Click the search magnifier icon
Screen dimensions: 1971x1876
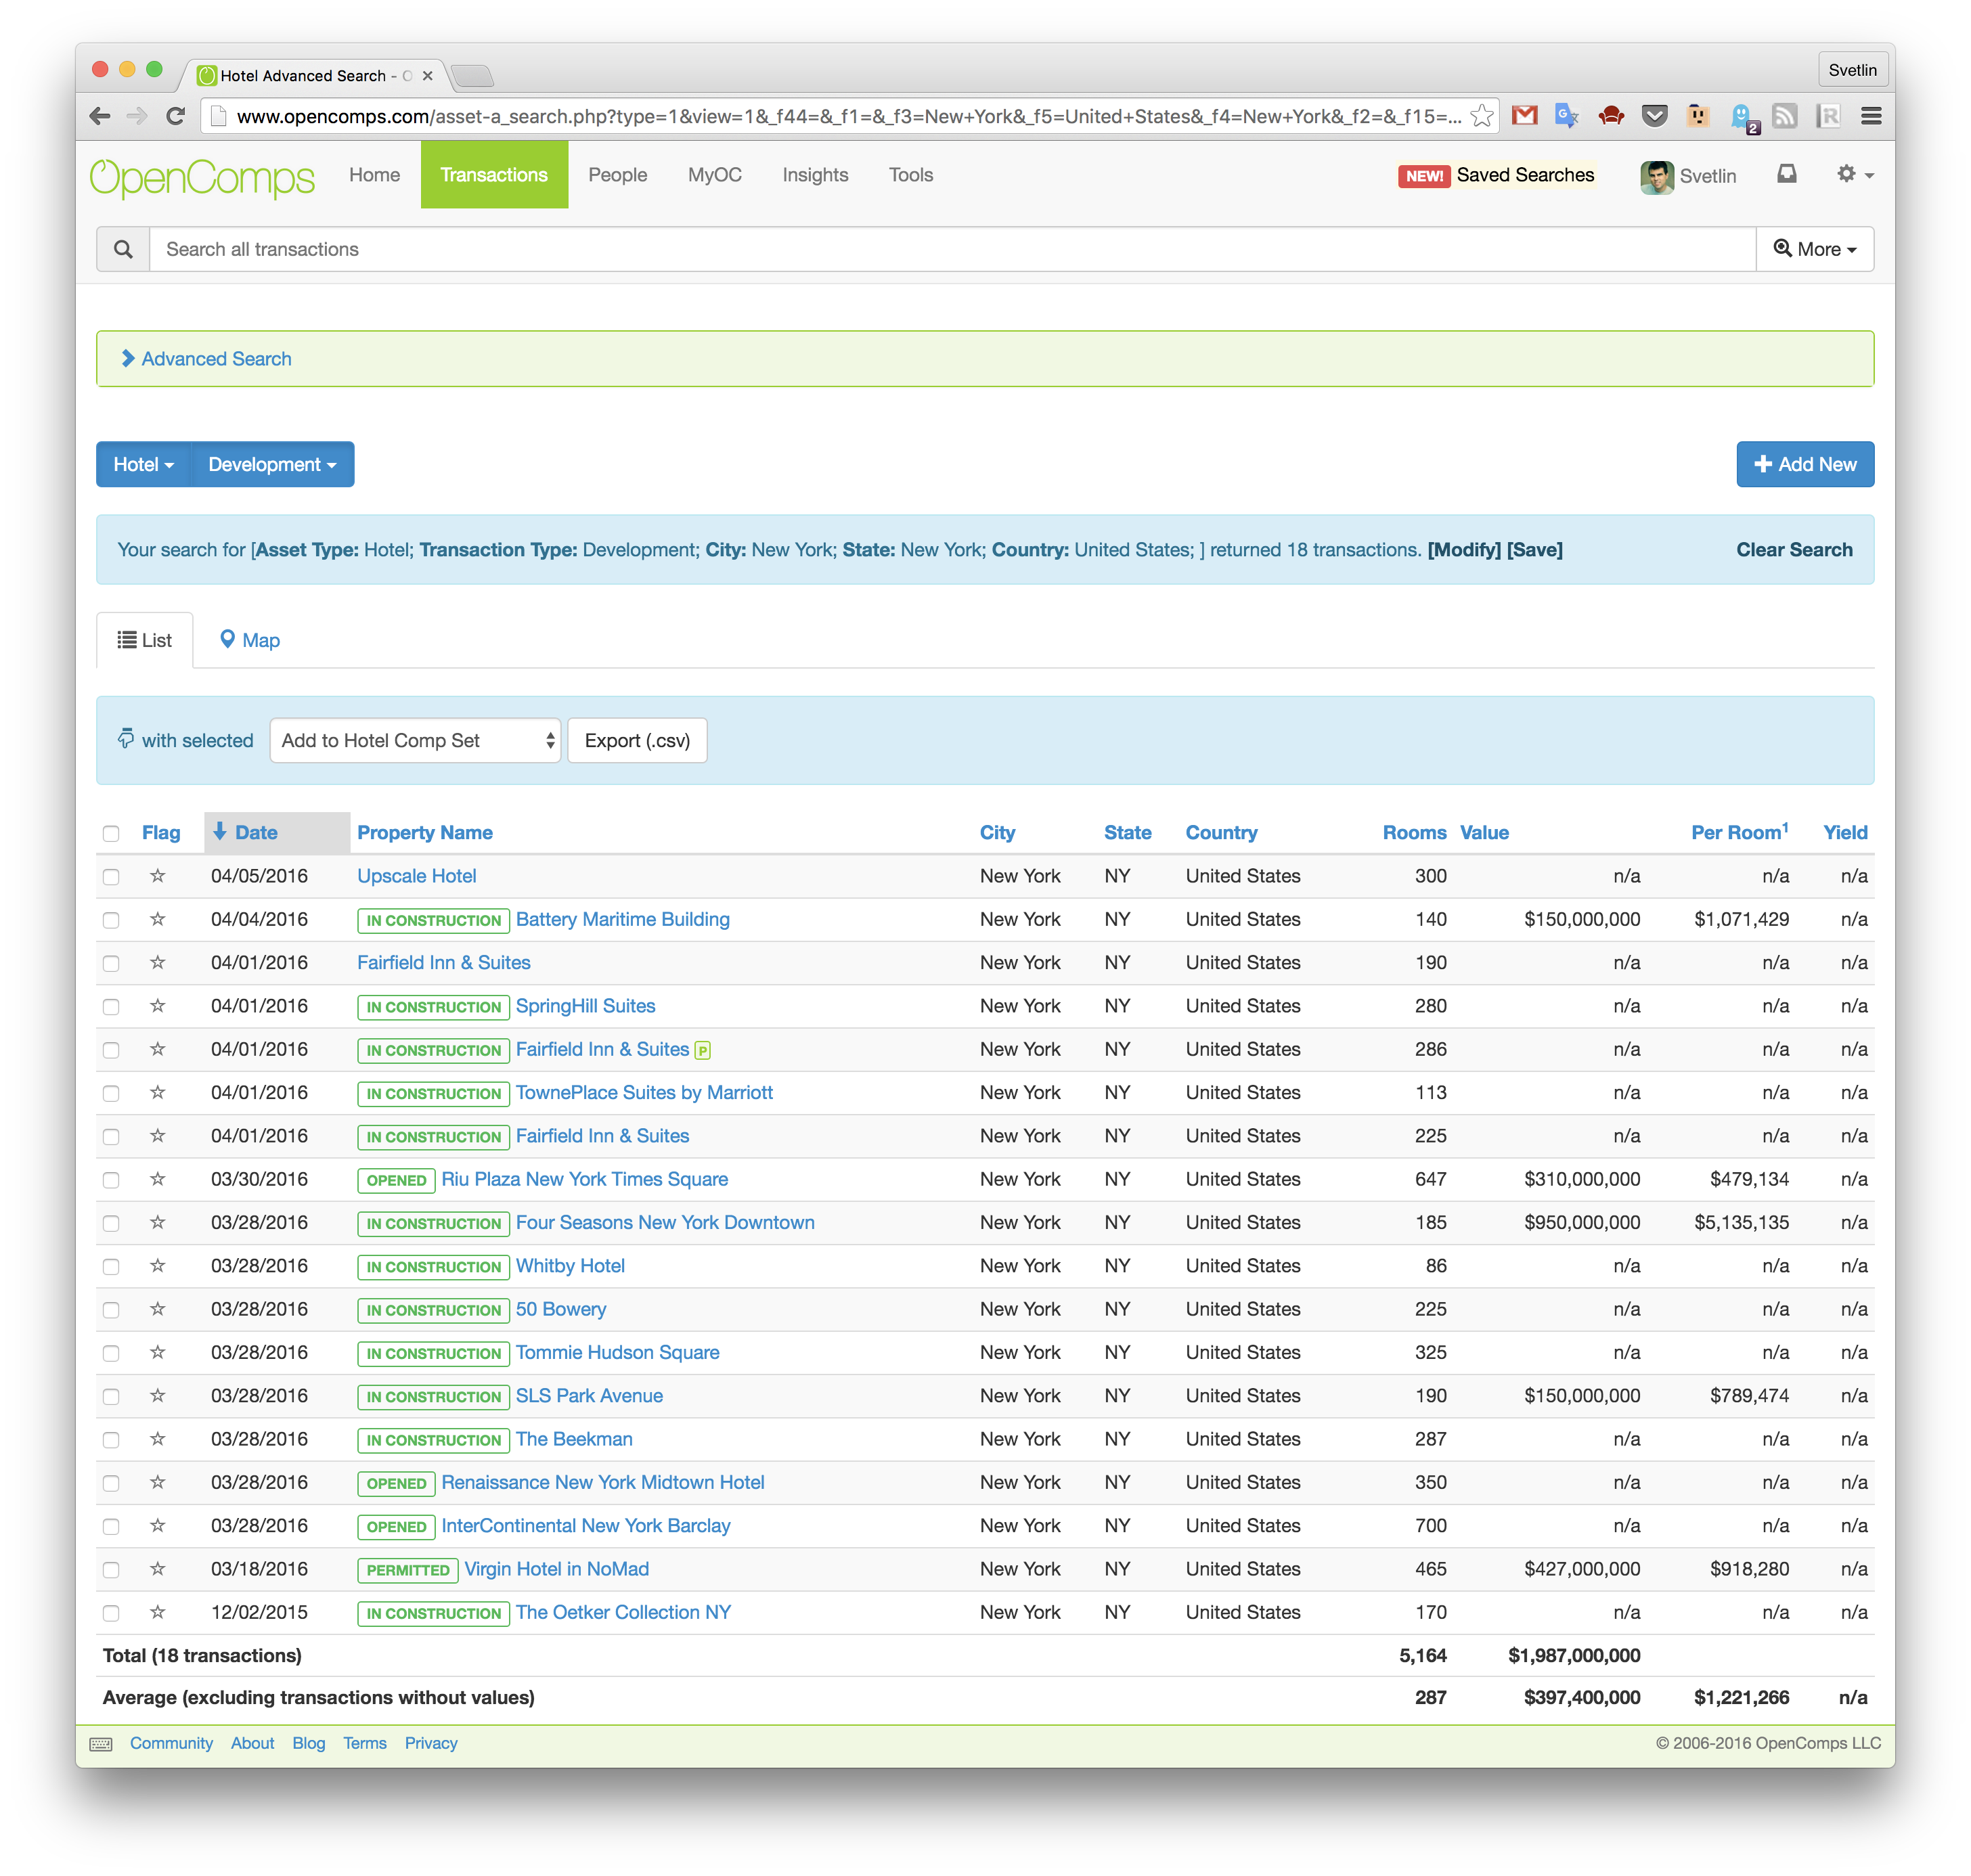[123, 249]
